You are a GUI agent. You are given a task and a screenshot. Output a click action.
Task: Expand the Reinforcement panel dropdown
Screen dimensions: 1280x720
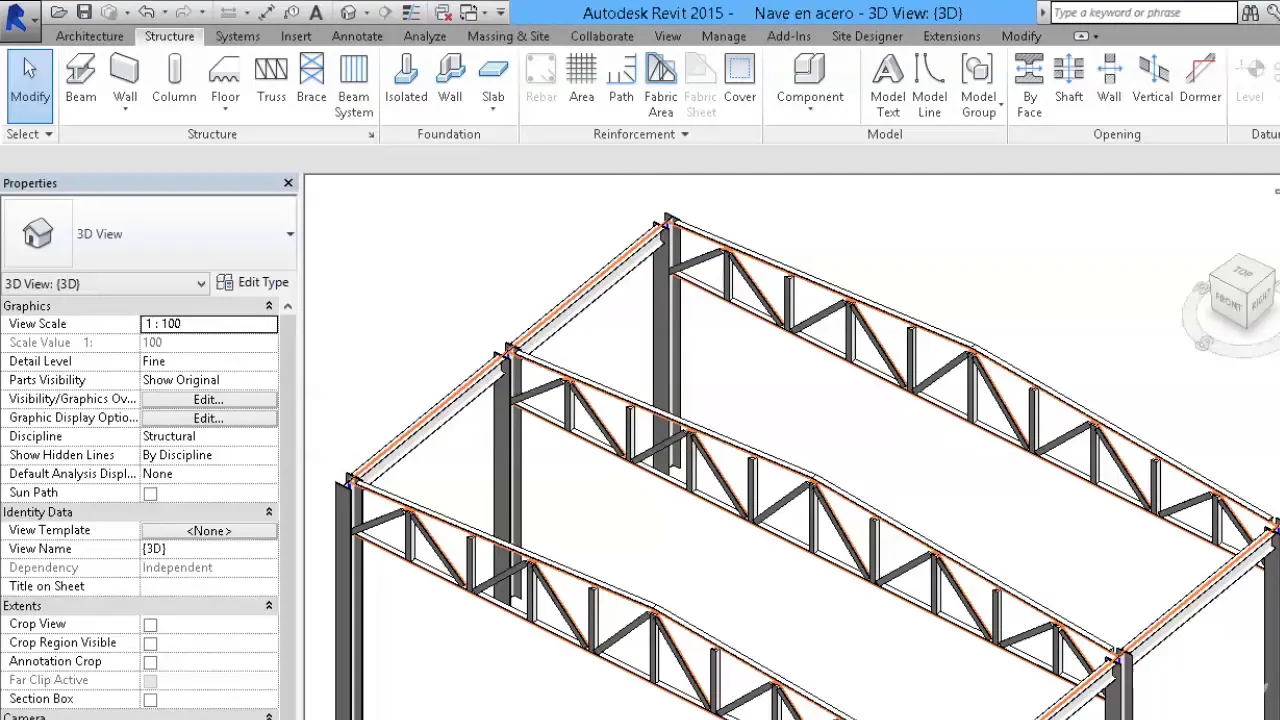641,134
